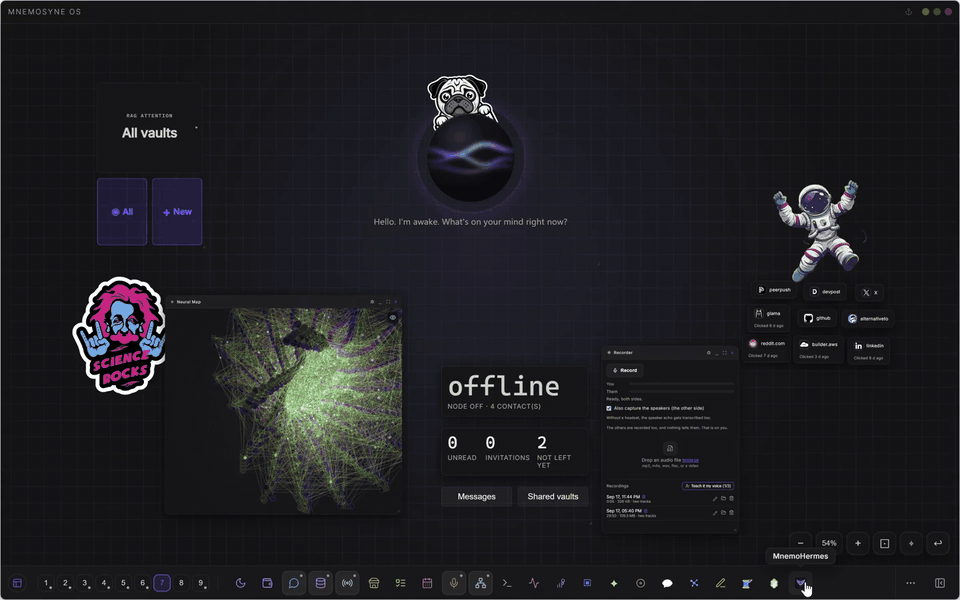Delete the Sep 17, 05:40 PM recording
This screenshot has height=600, width=960.
(731, 512)
